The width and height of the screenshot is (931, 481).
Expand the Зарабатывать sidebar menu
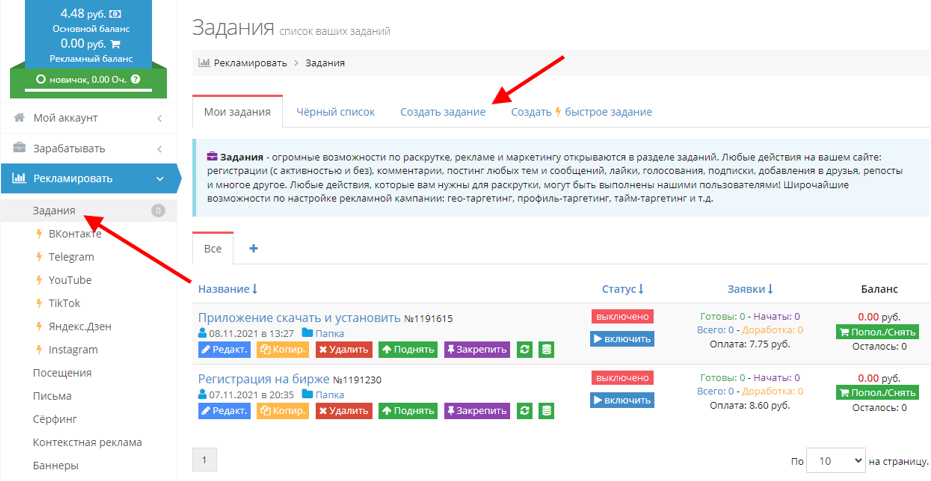[x=89, y=148]
